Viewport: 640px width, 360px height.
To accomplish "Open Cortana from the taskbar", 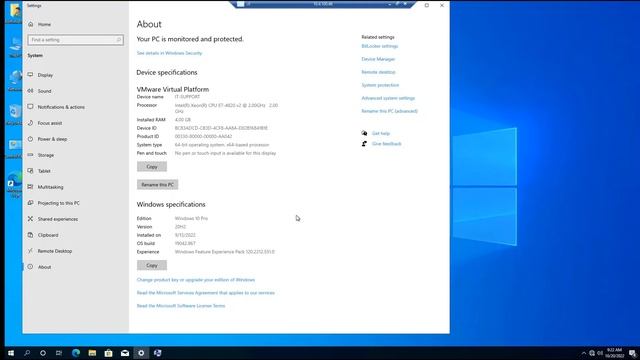I will click(x=43, y=353).
